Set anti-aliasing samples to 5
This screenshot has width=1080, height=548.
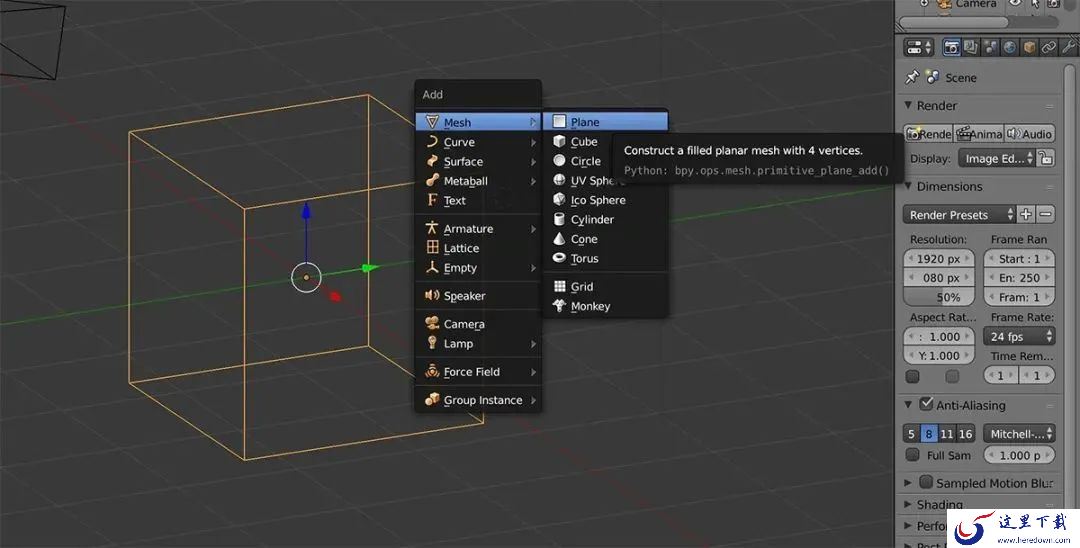click(911, 434)
